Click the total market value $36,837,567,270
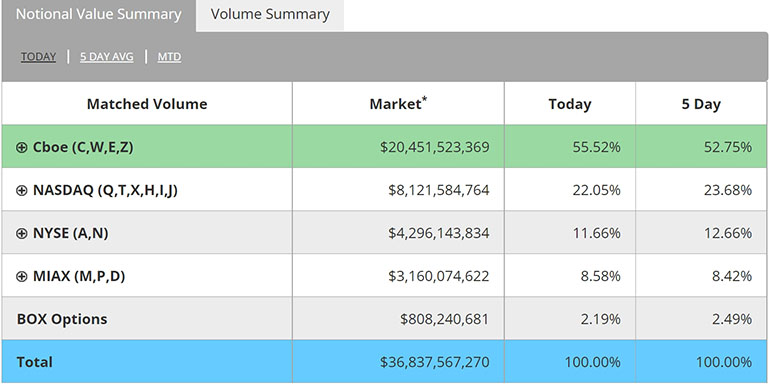 [x=435, y=362]
